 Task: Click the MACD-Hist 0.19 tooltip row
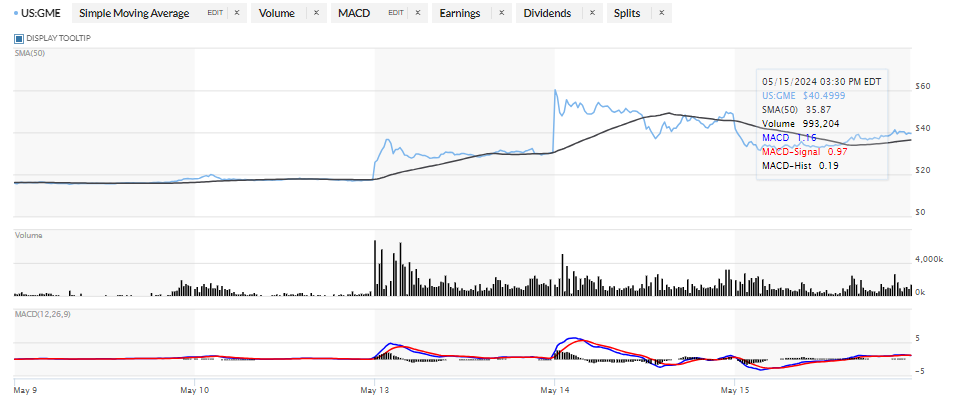[x=800, y=165]
